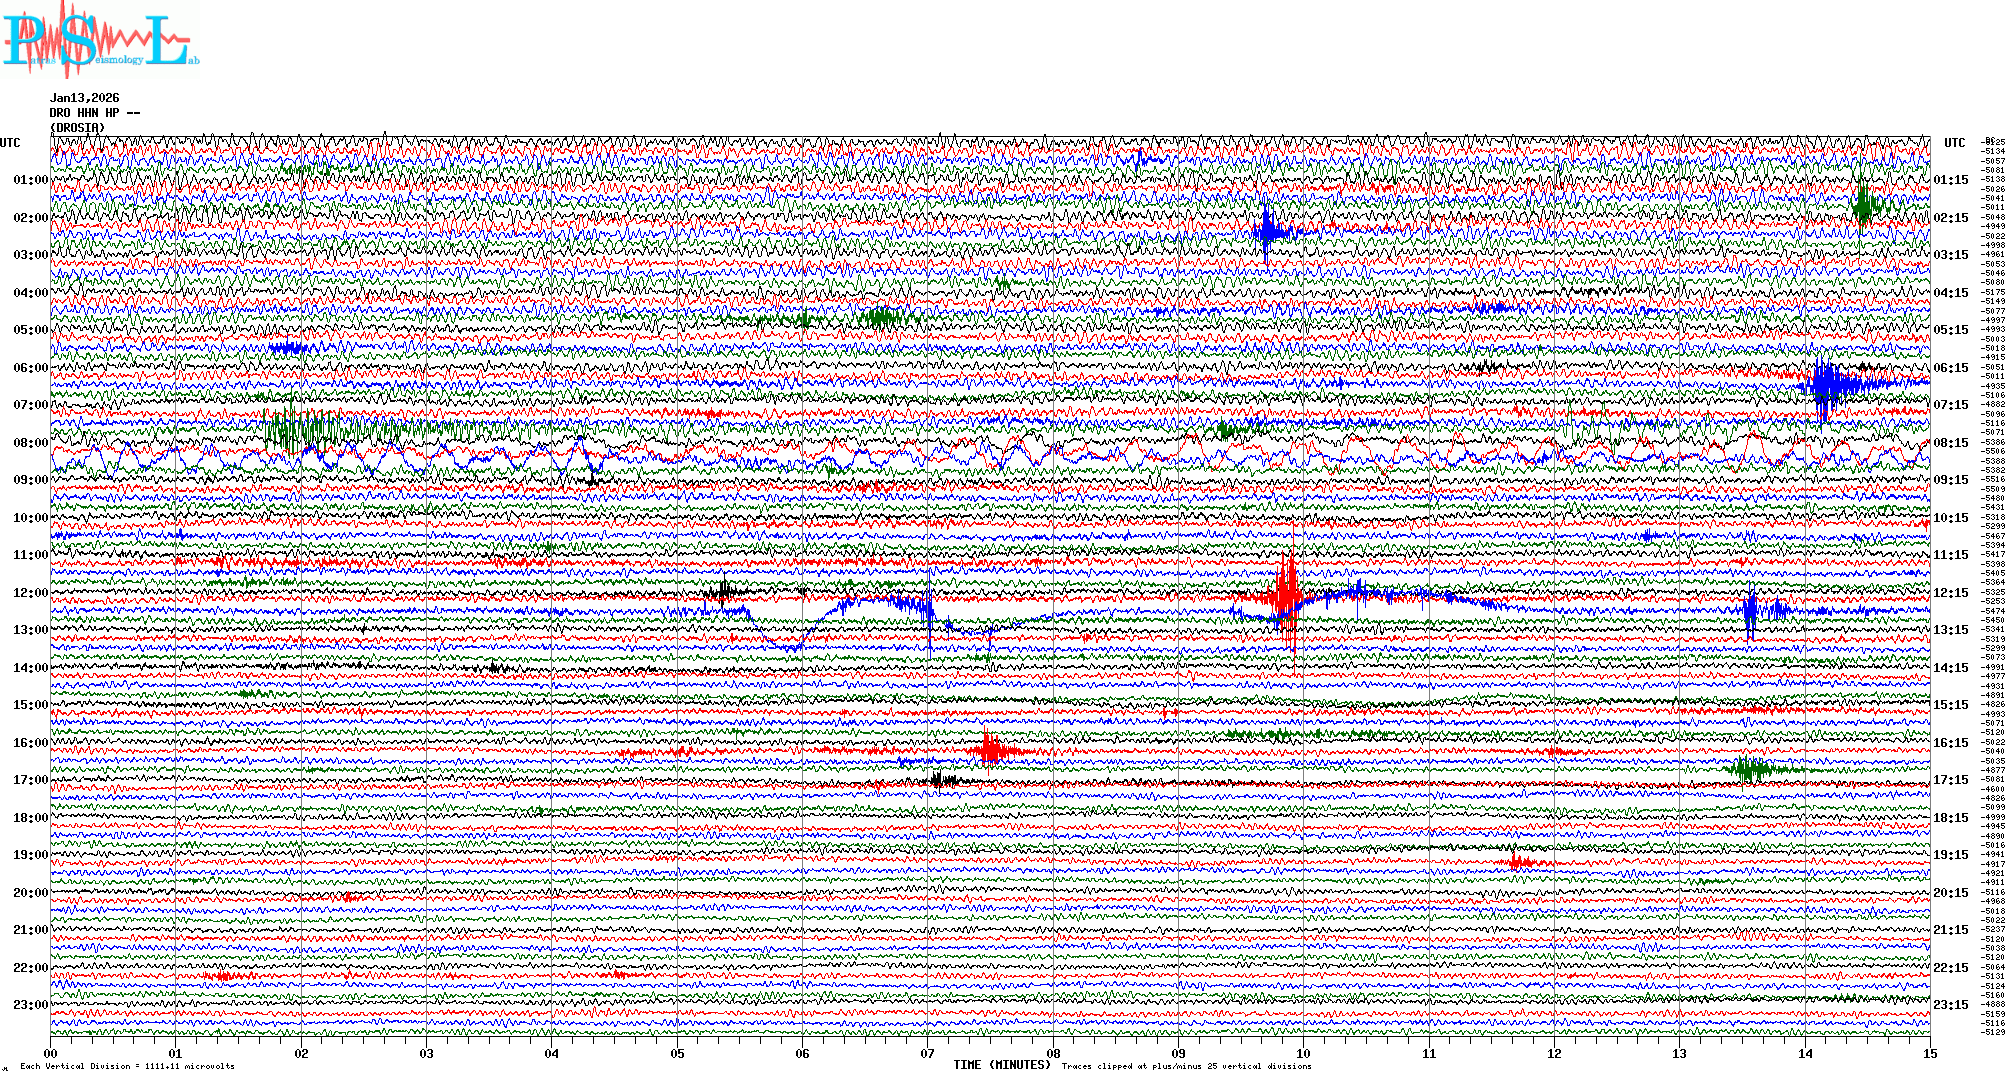
Task: Click the green burst near the 17:15 label
Action: pyautogui.click(x=1748, y=769)
